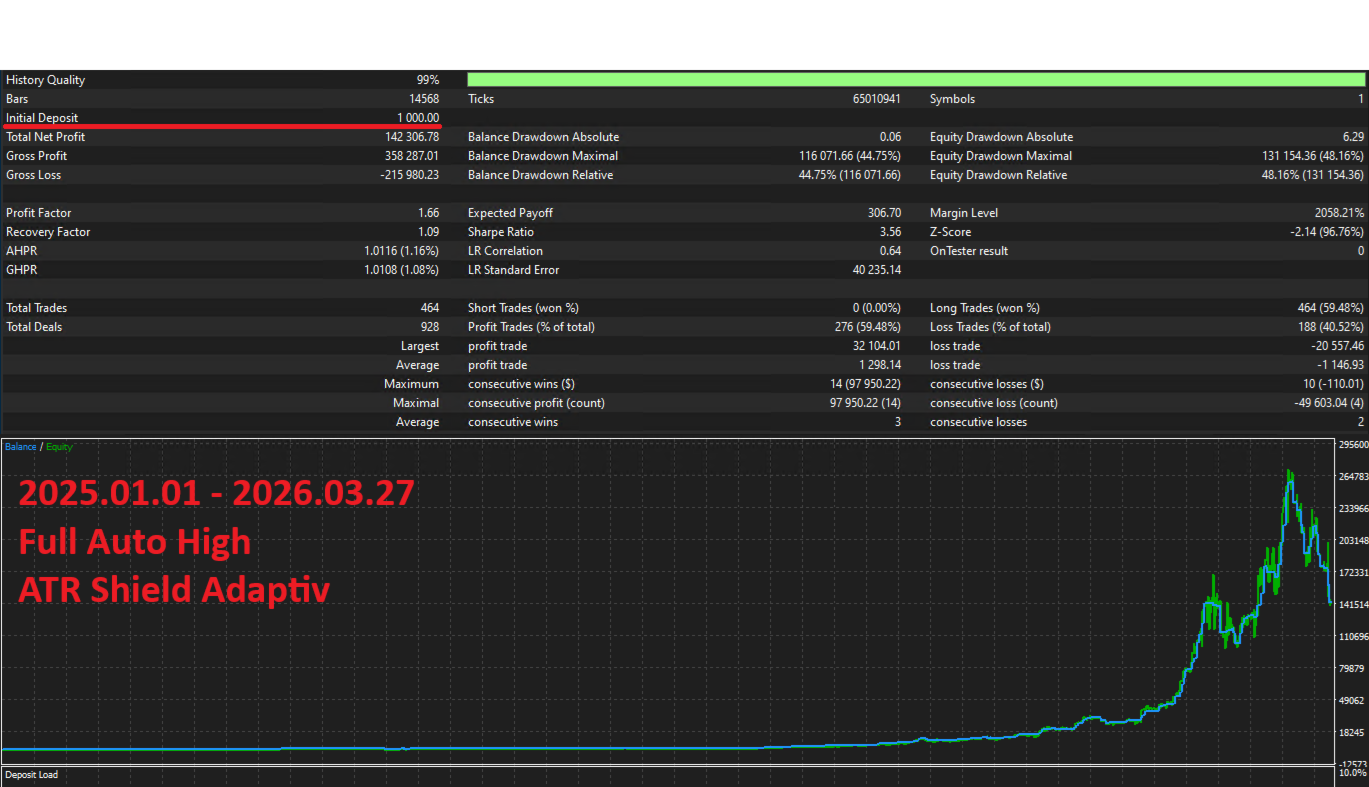Click the AHPR value 1.0116 (1.16%)
This screenshot has height=787, width=1369.
pos(402,251)
